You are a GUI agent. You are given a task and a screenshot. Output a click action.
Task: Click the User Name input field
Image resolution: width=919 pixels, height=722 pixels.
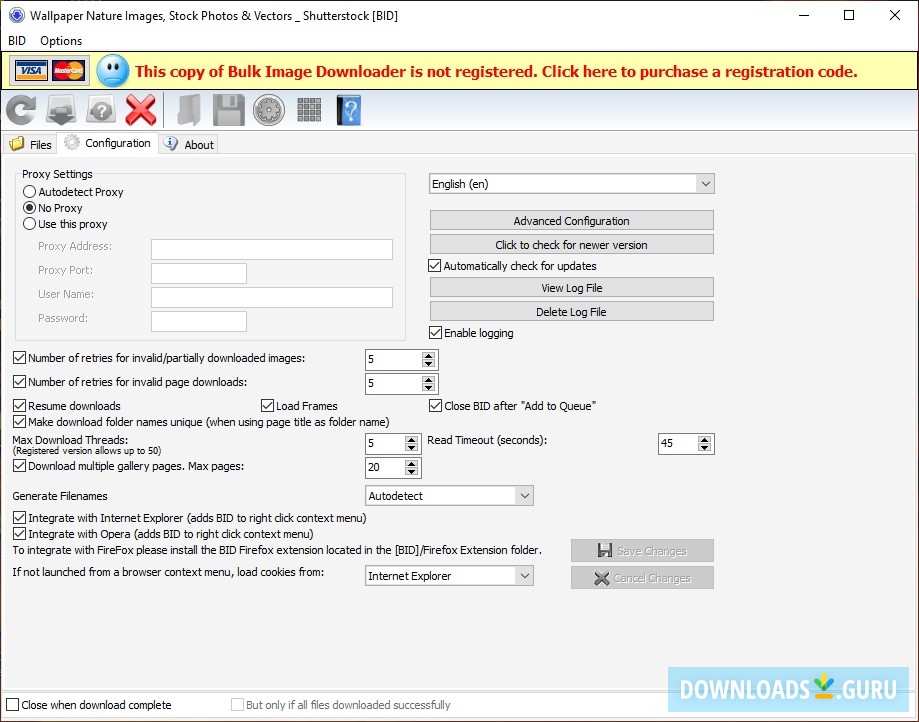pos(272,297)
